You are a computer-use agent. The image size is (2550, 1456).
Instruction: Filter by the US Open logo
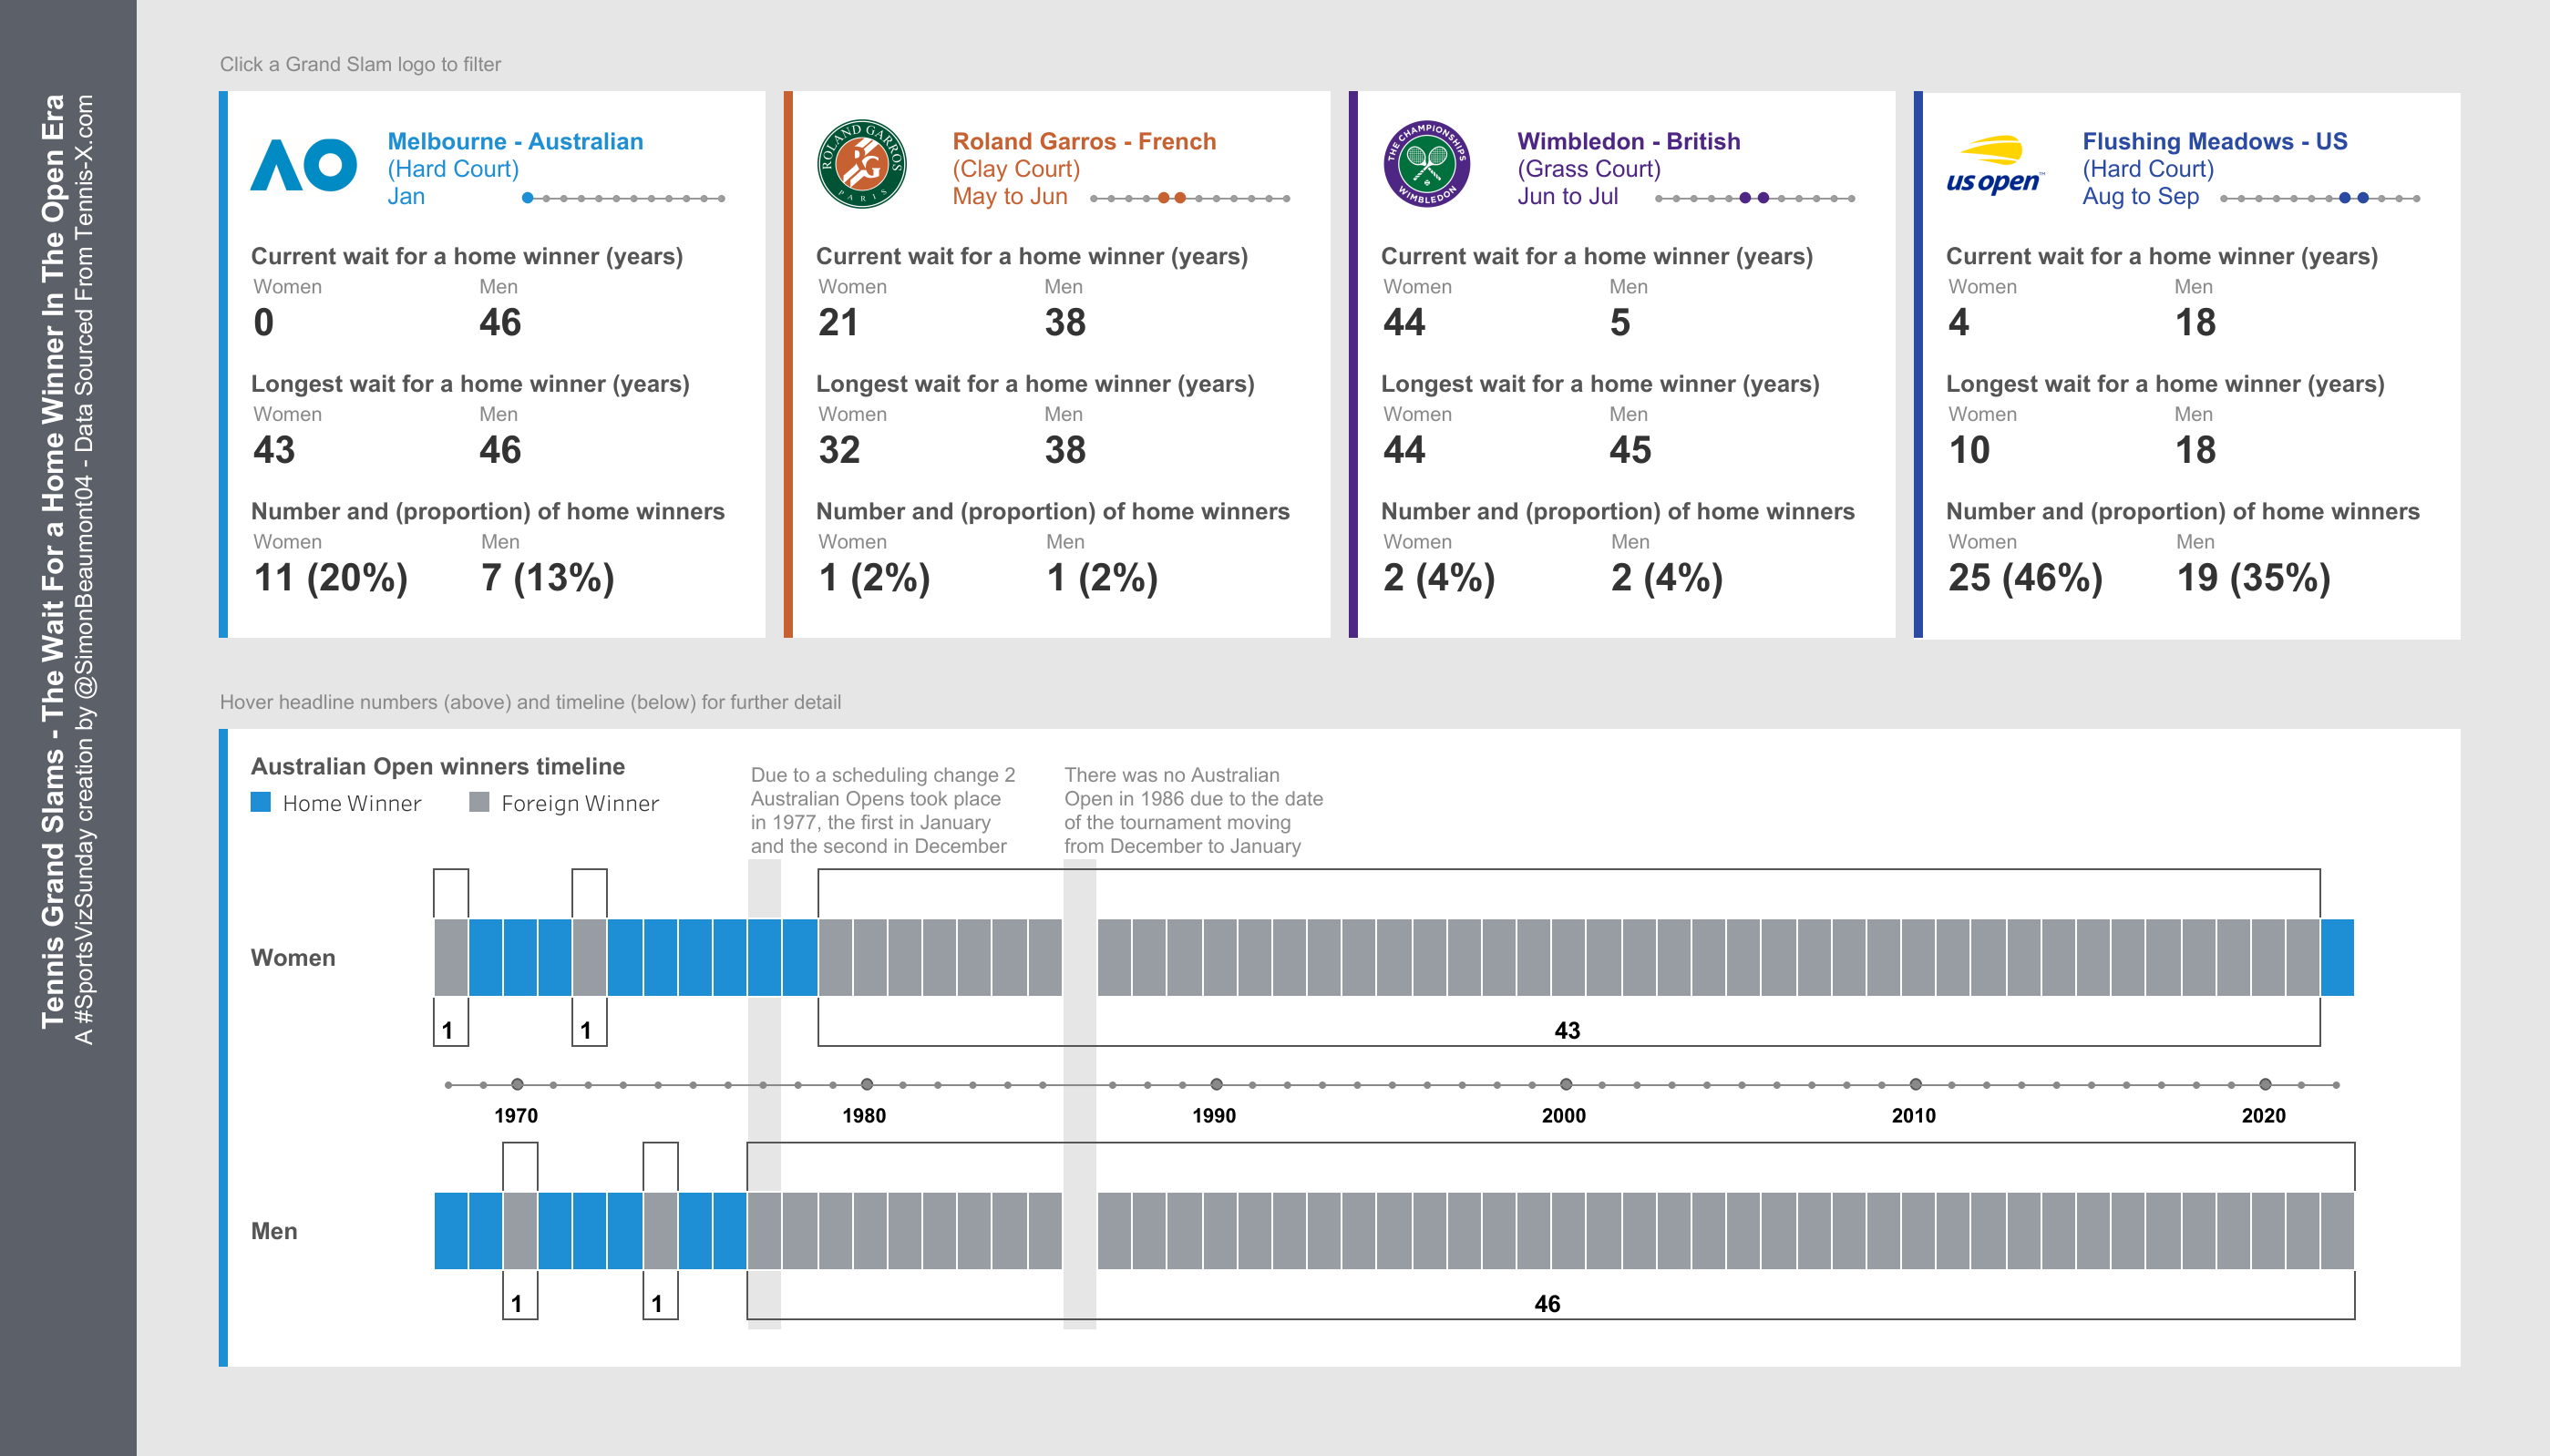(1994, 166)
